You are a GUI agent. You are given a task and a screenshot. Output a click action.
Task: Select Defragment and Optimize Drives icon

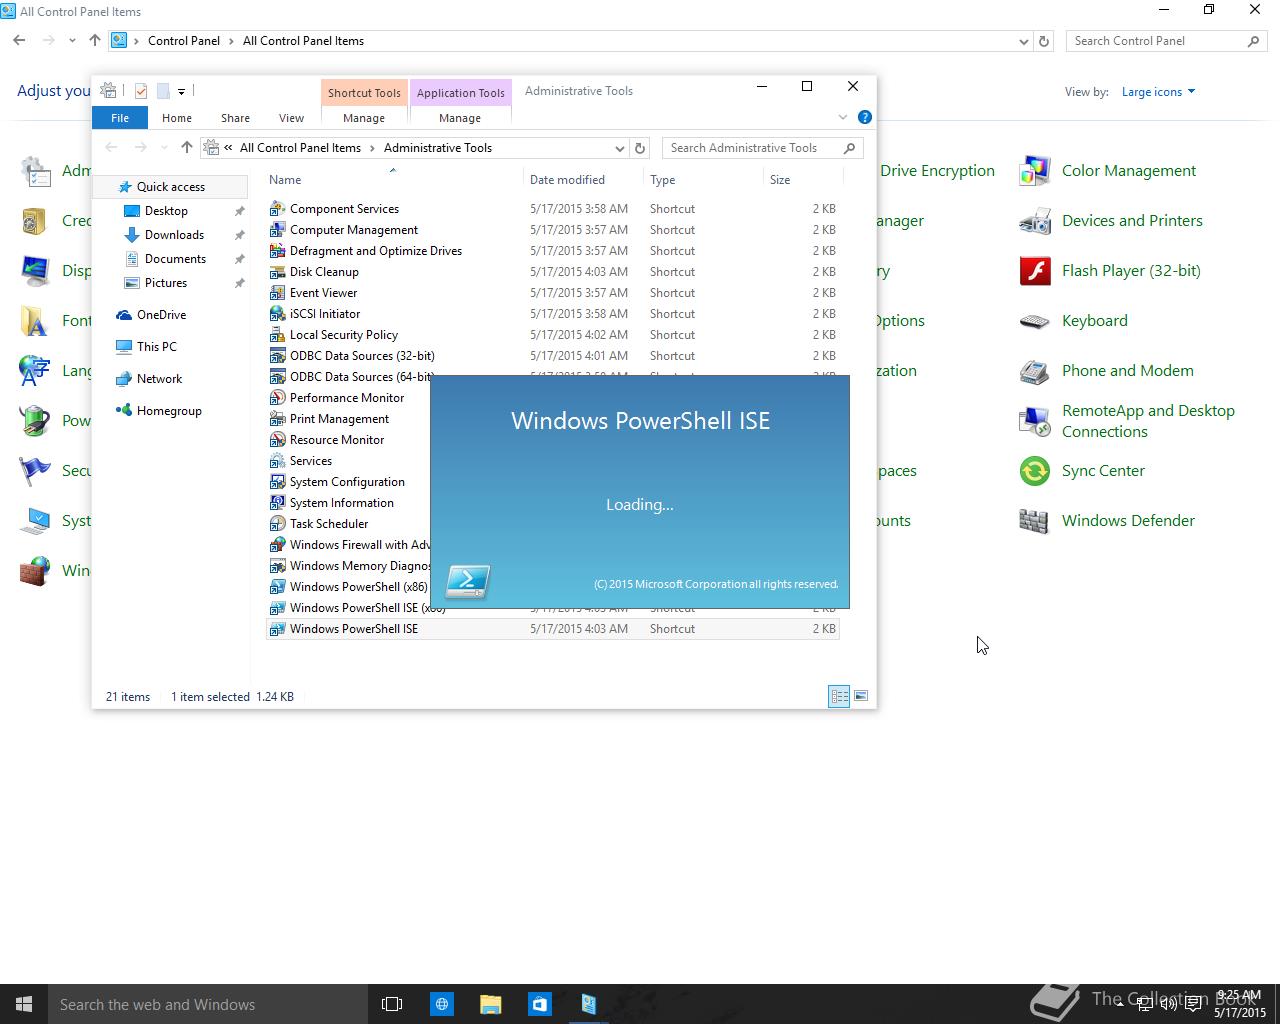[x=277, y=251]
